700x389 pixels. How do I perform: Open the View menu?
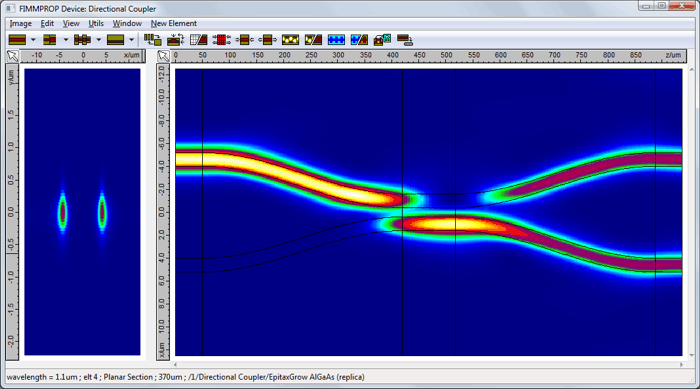click(71, 23)
